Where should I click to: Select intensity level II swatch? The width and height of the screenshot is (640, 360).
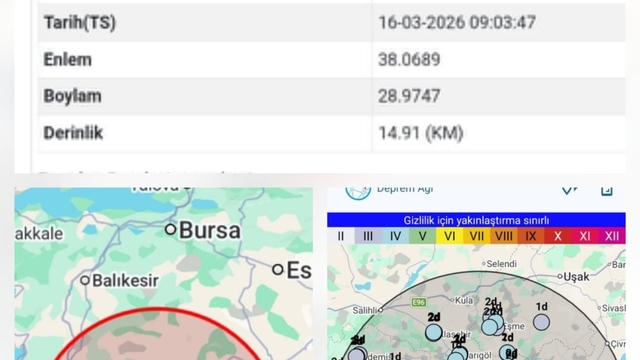coord(341,236)
